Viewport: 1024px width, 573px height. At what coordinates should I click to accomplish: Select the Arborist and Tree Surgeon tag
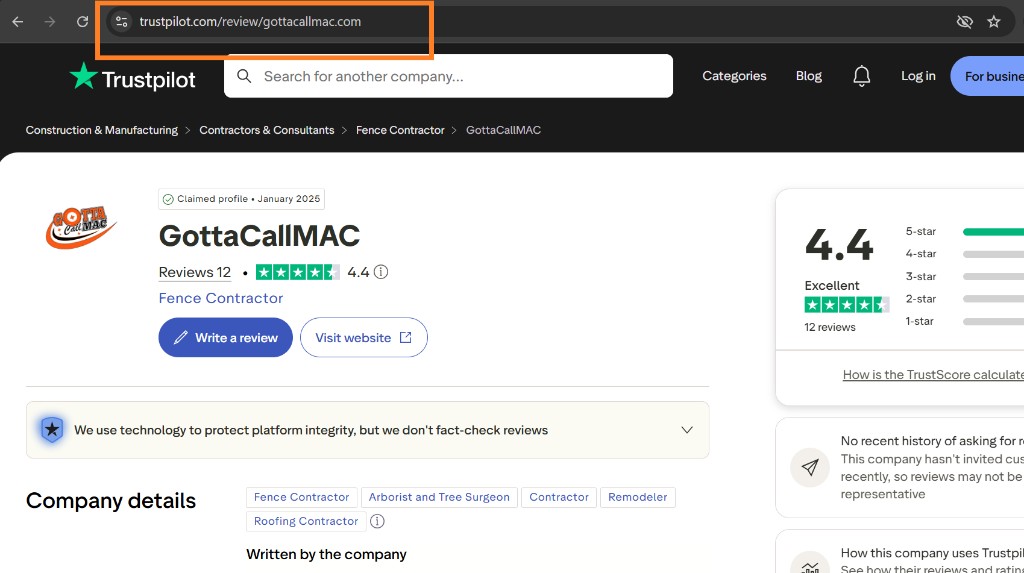(x=439, y=497)
